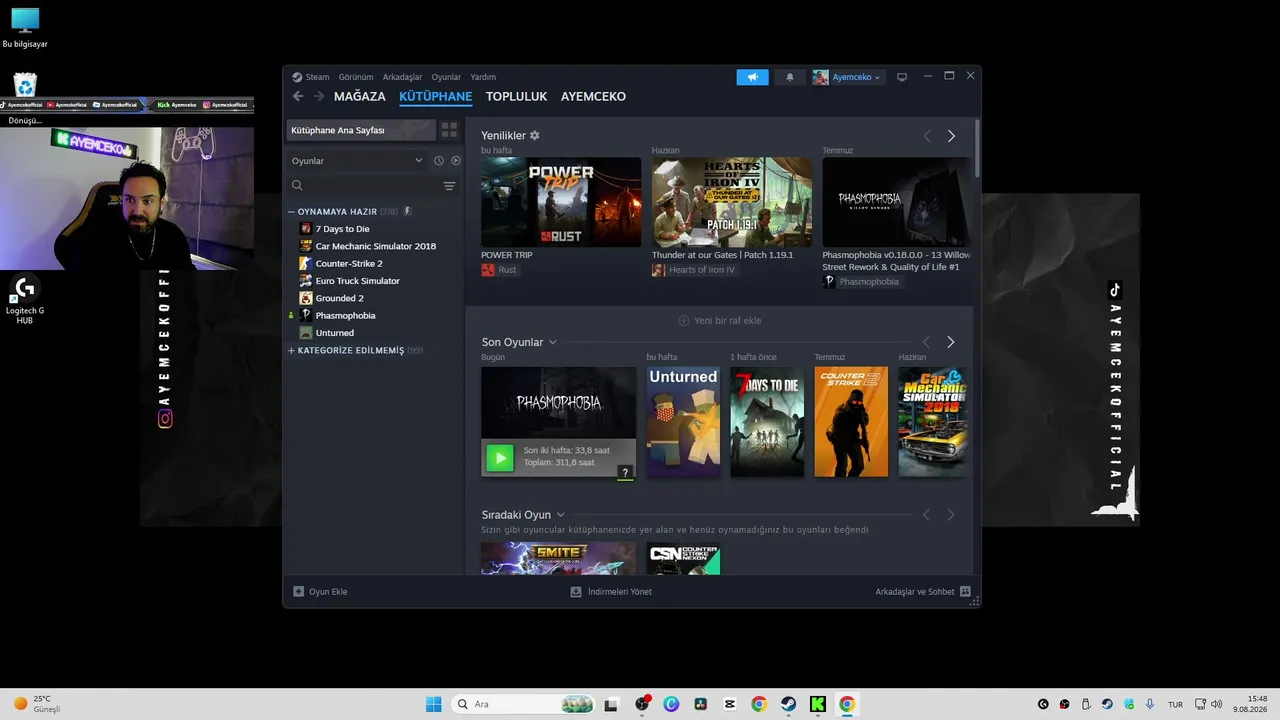Click Kütüphane Ana Sayfası button

point(361,130)
